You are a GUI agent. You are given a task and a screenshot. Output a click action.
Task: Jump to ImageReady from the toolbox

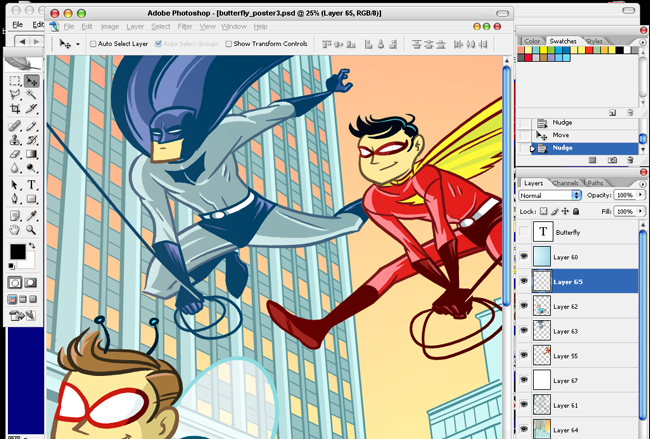pos(23,316)
